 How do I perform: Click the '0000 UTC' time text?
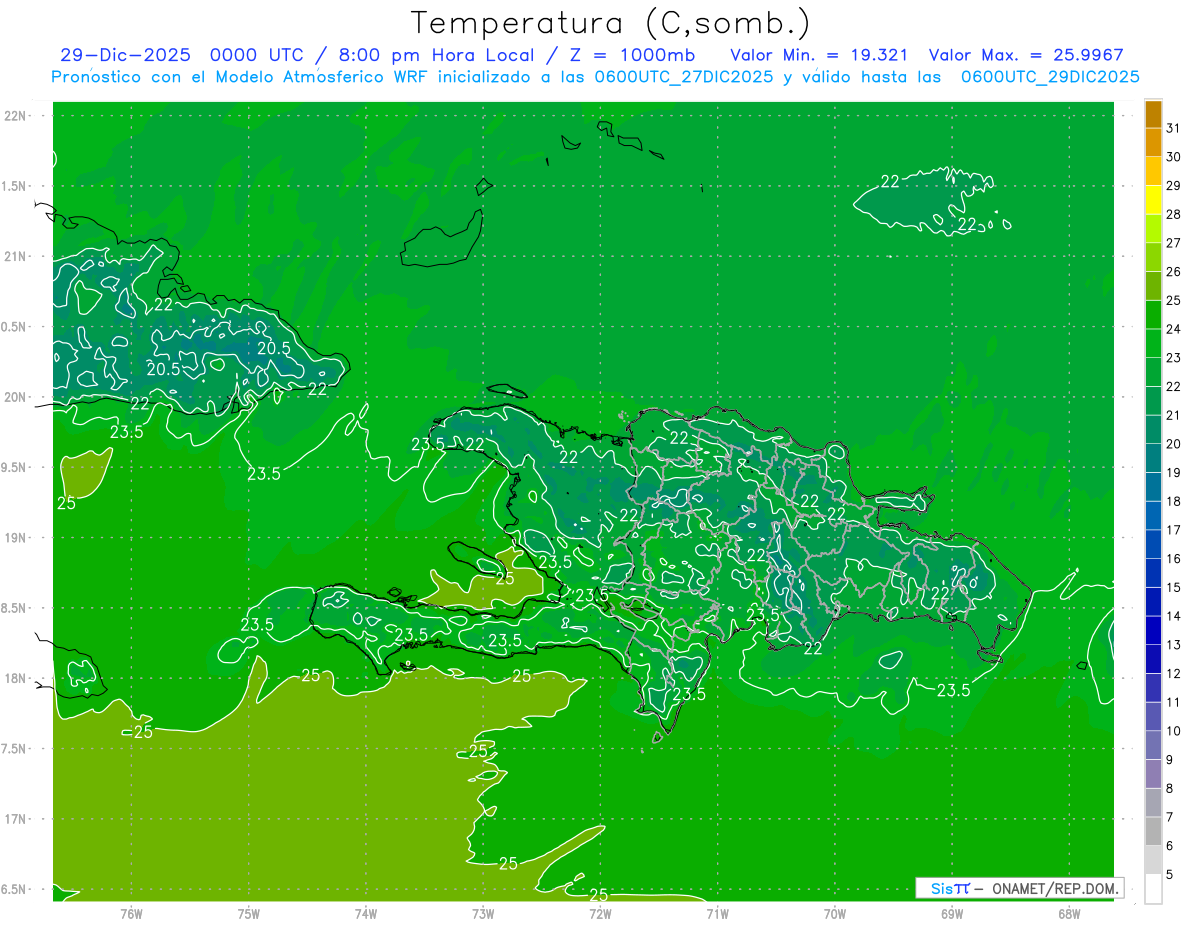(259, 55)
